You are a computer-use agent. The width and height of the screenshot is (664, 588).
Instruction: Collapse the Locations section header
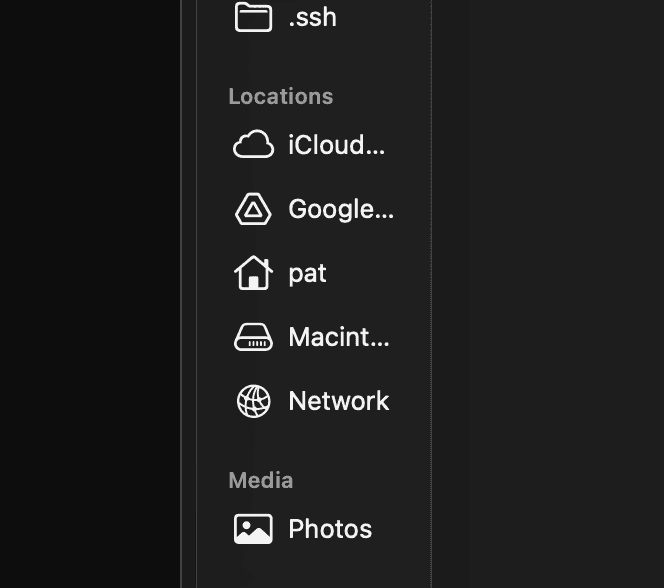pyautogui.click(x=280, y=96)
